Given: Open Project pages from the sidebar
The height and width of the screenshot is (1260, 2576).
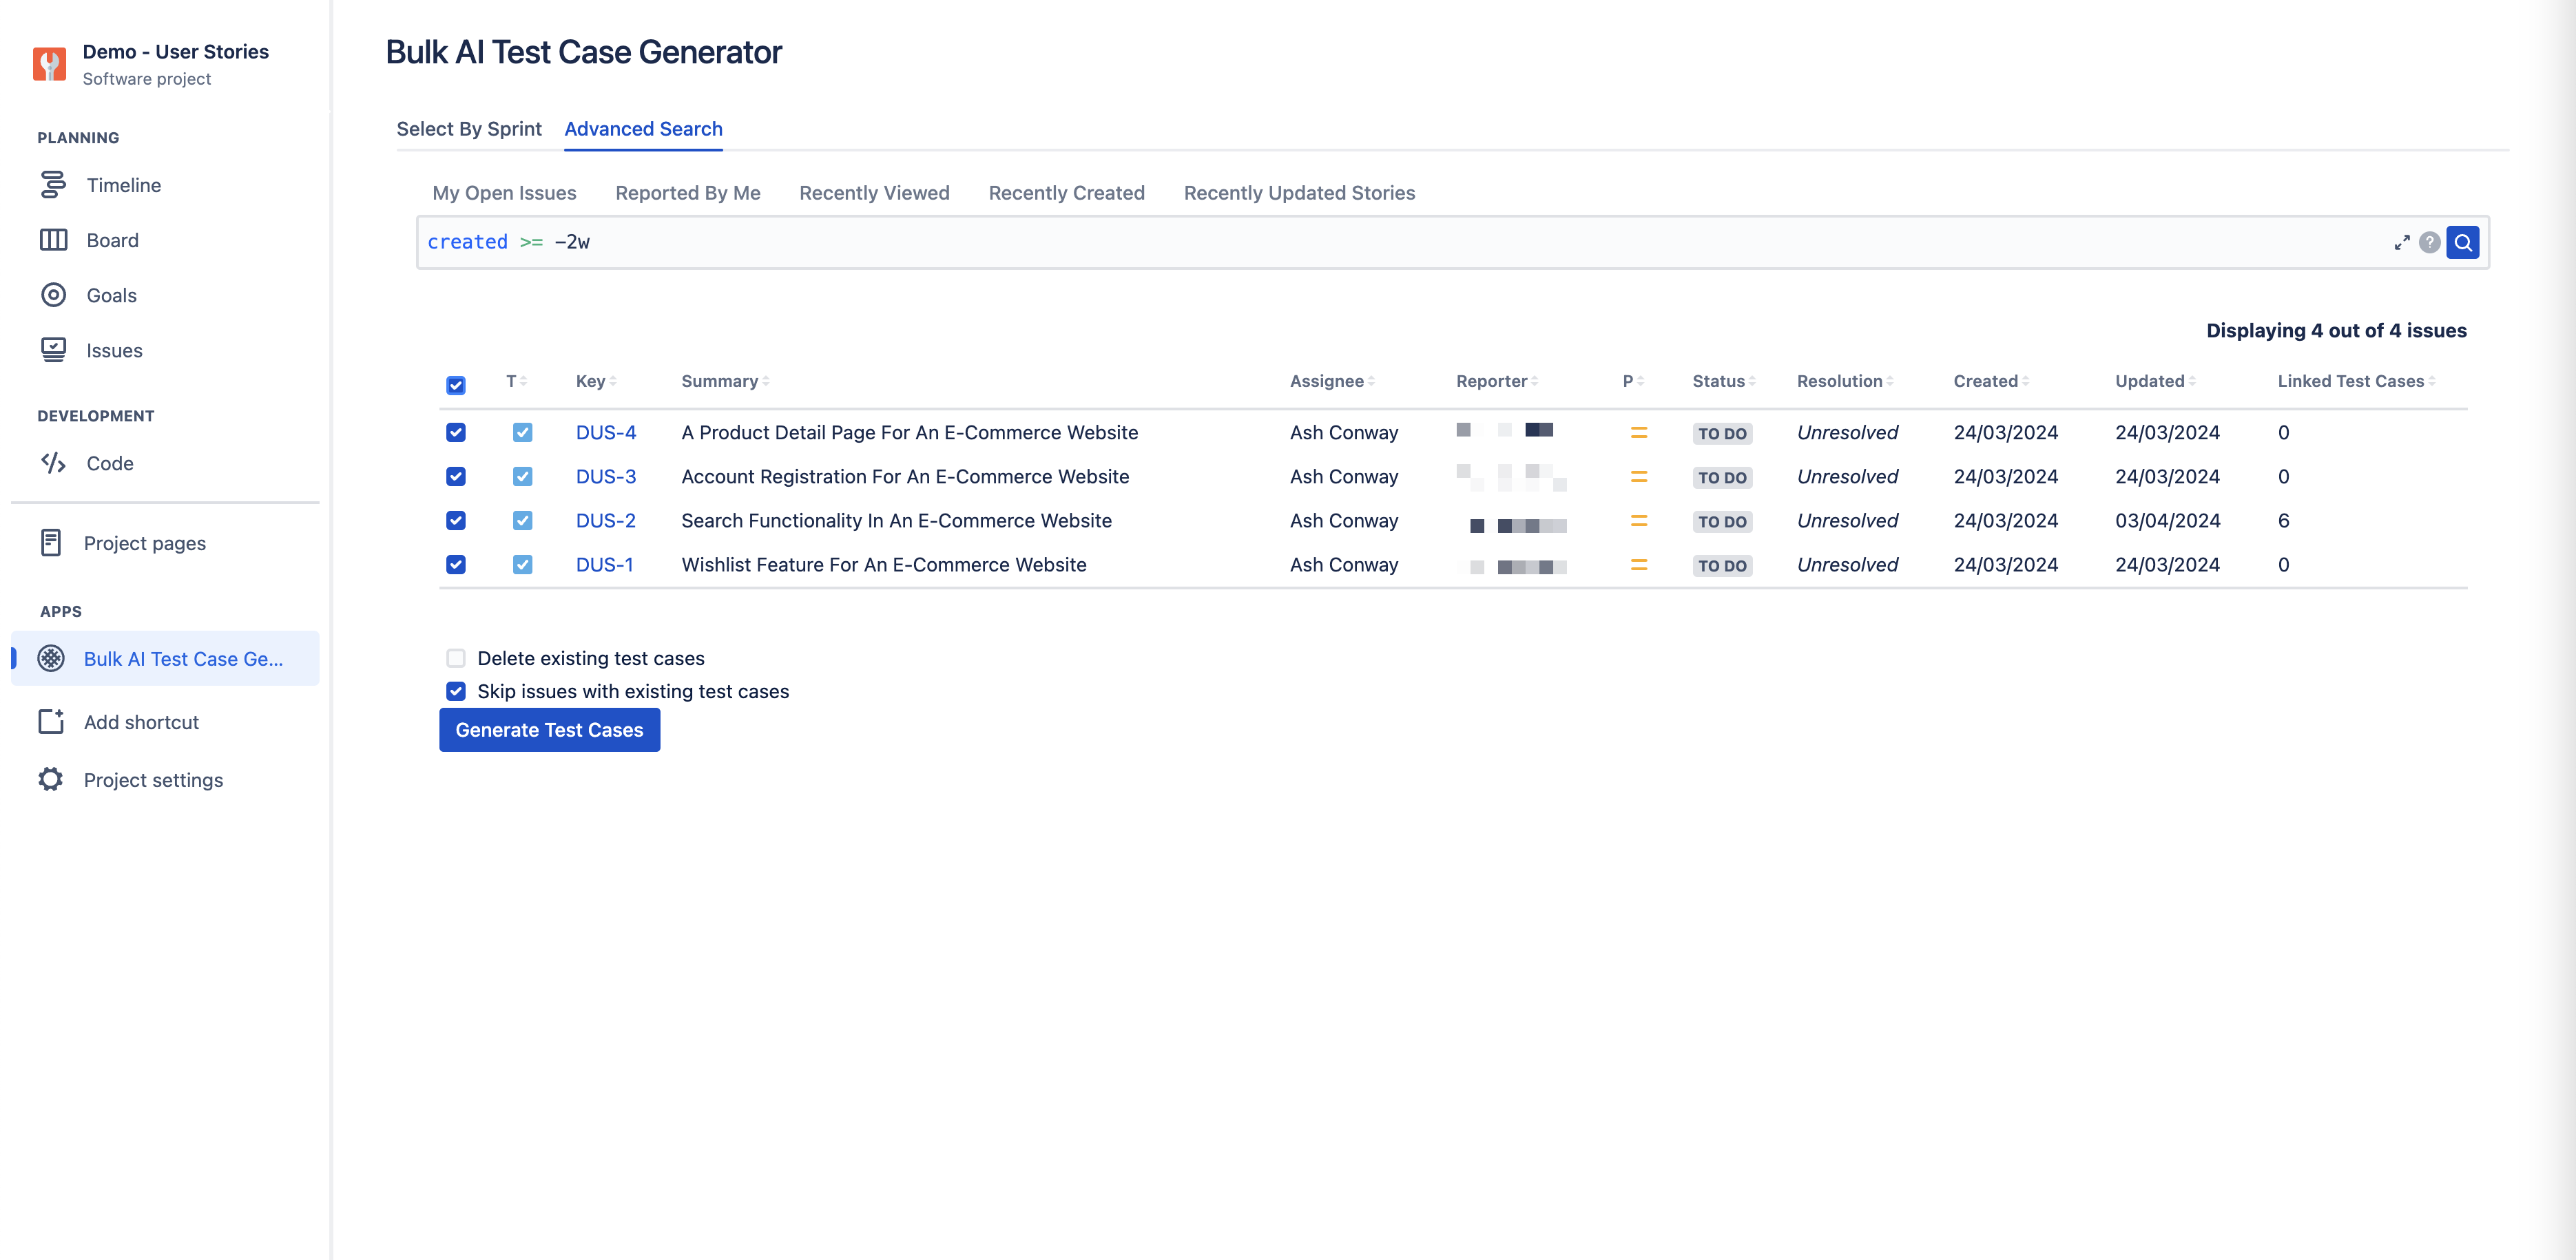Looking at the screenshot, I should 144,543.
